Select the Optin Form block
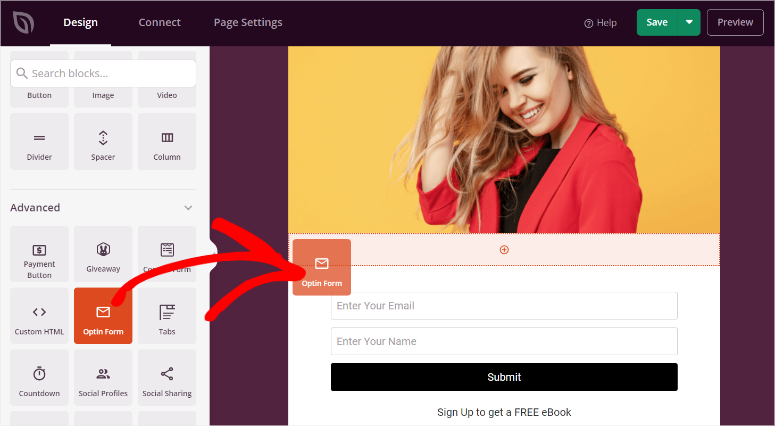The image size is (775, 426). 103,316
